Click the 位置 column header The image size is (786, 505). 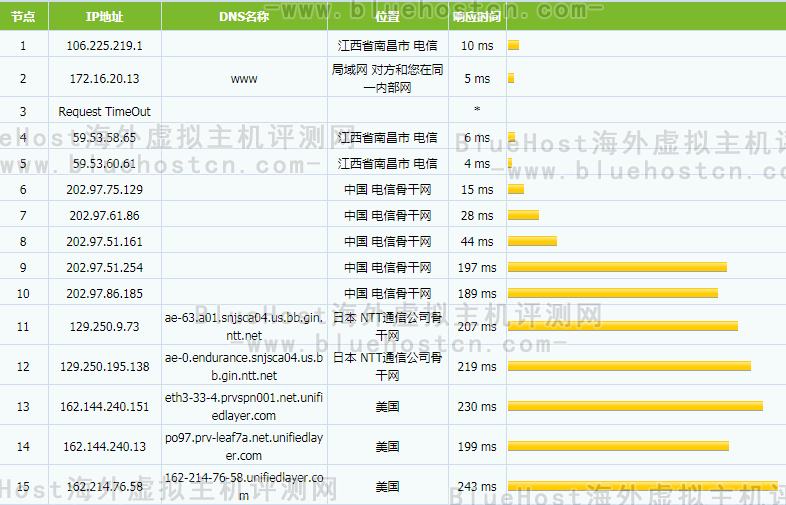point(387,17)
